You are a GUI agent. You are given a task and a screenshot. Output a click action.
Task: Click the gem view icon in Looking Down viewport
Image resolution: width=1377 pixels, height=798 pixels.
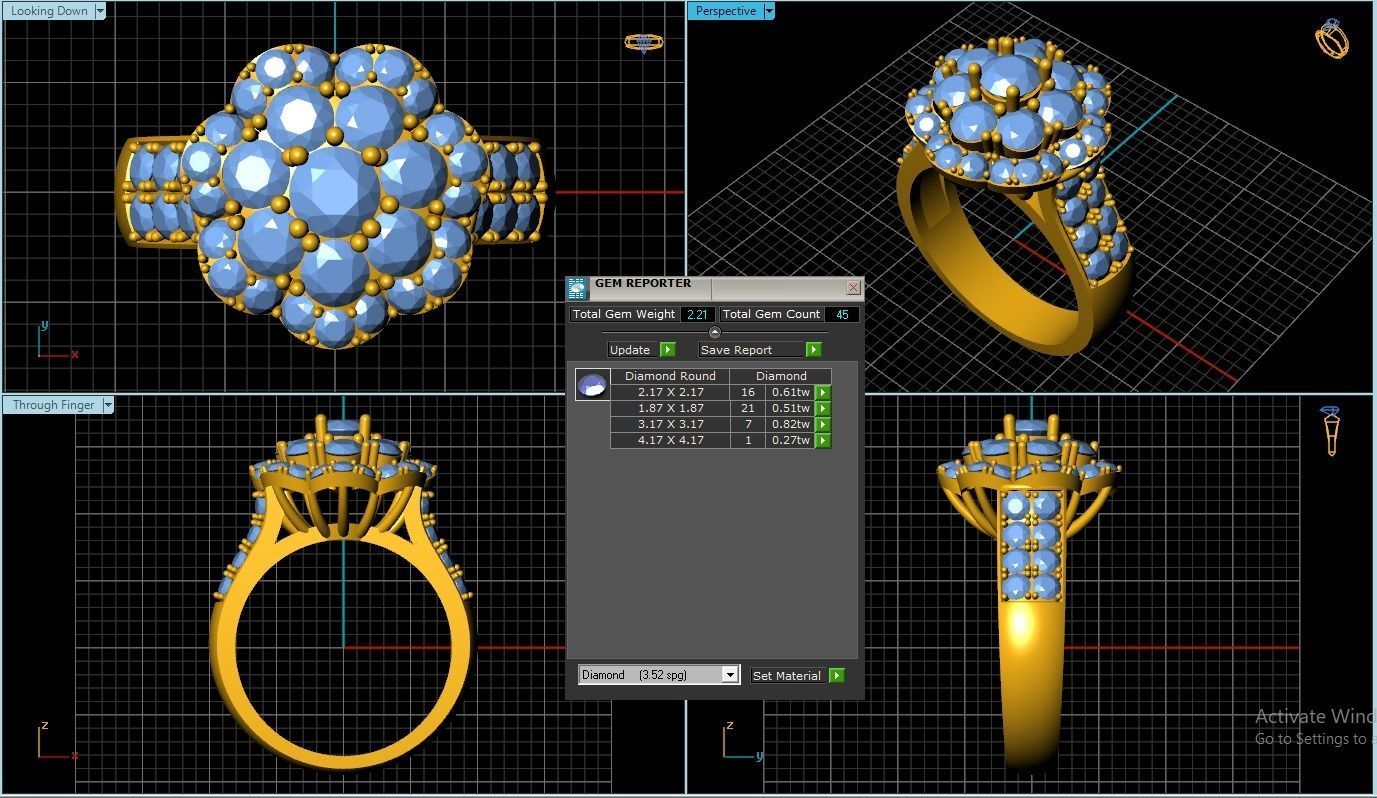tap(643, 43)
